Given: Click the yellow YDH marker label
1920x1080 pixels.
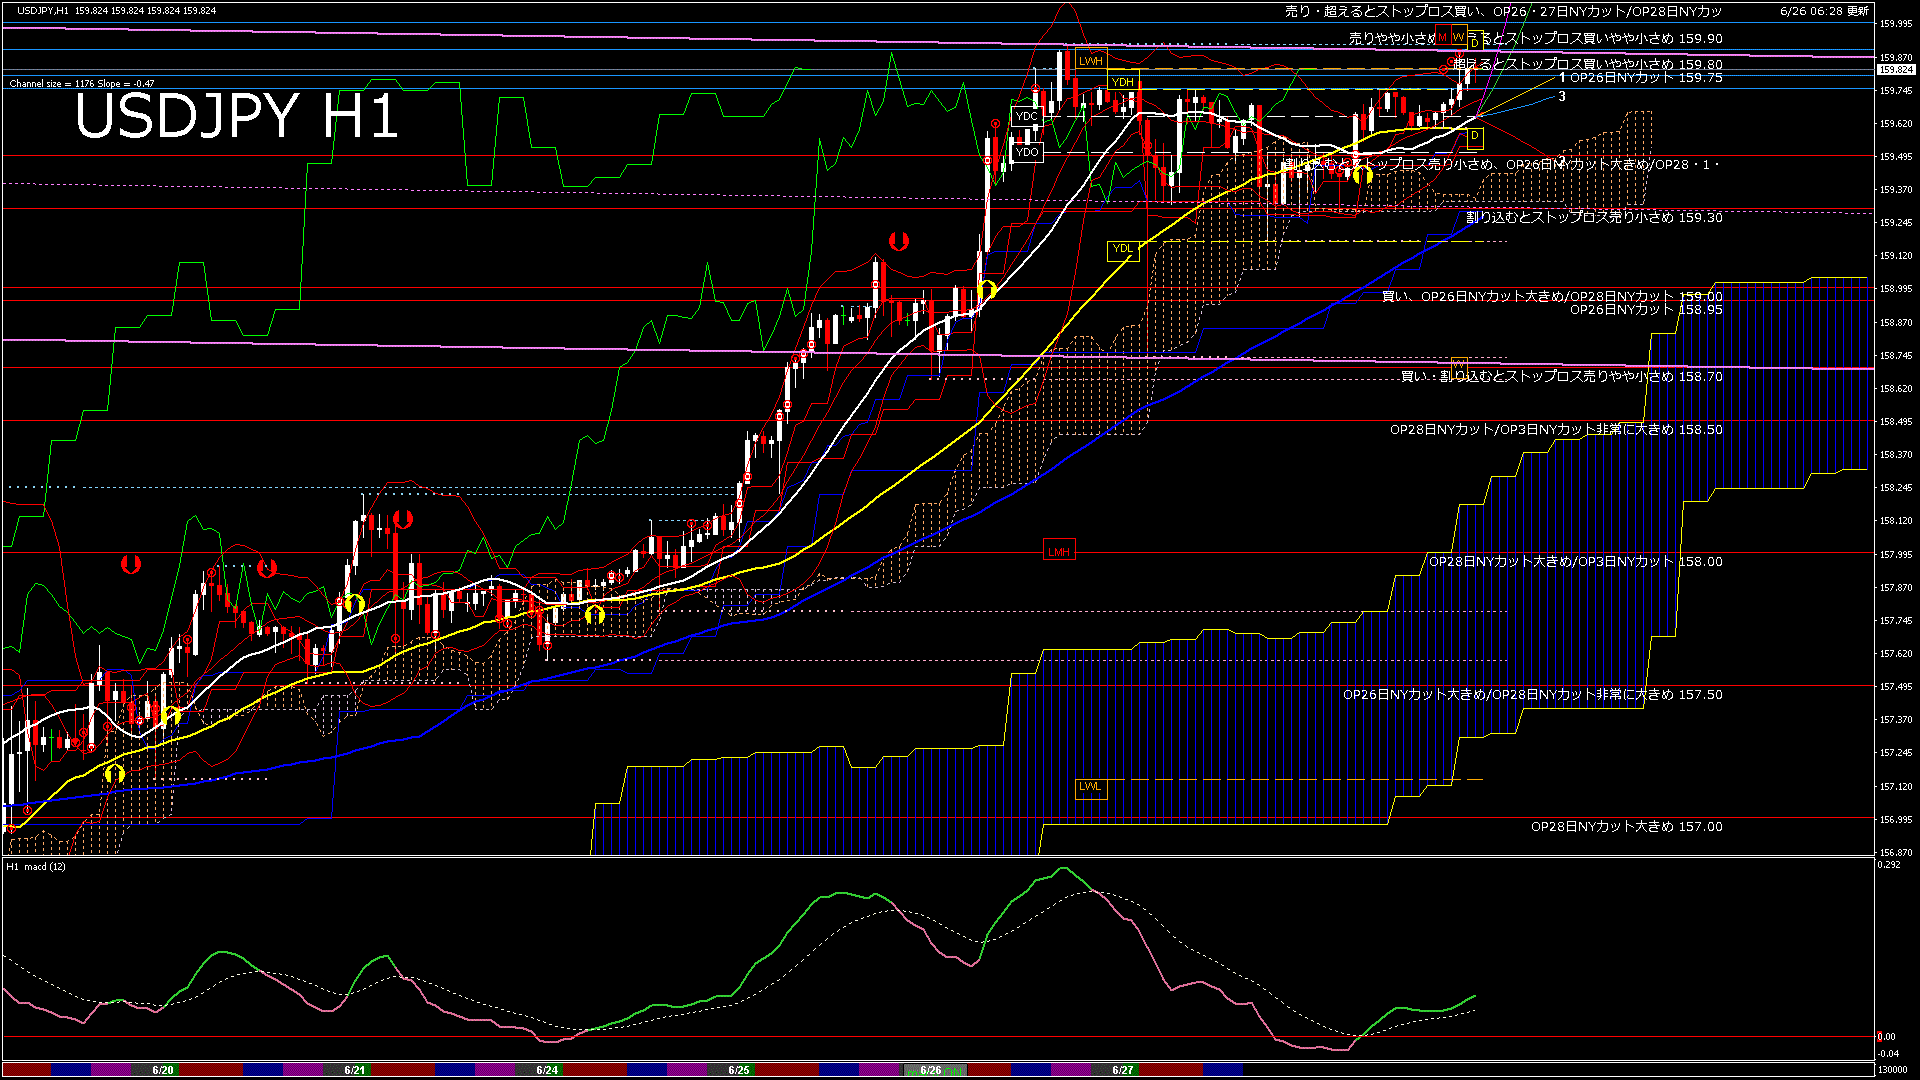Looking at the screenshot, I should pyautogui.click(x=1123, y=82).
